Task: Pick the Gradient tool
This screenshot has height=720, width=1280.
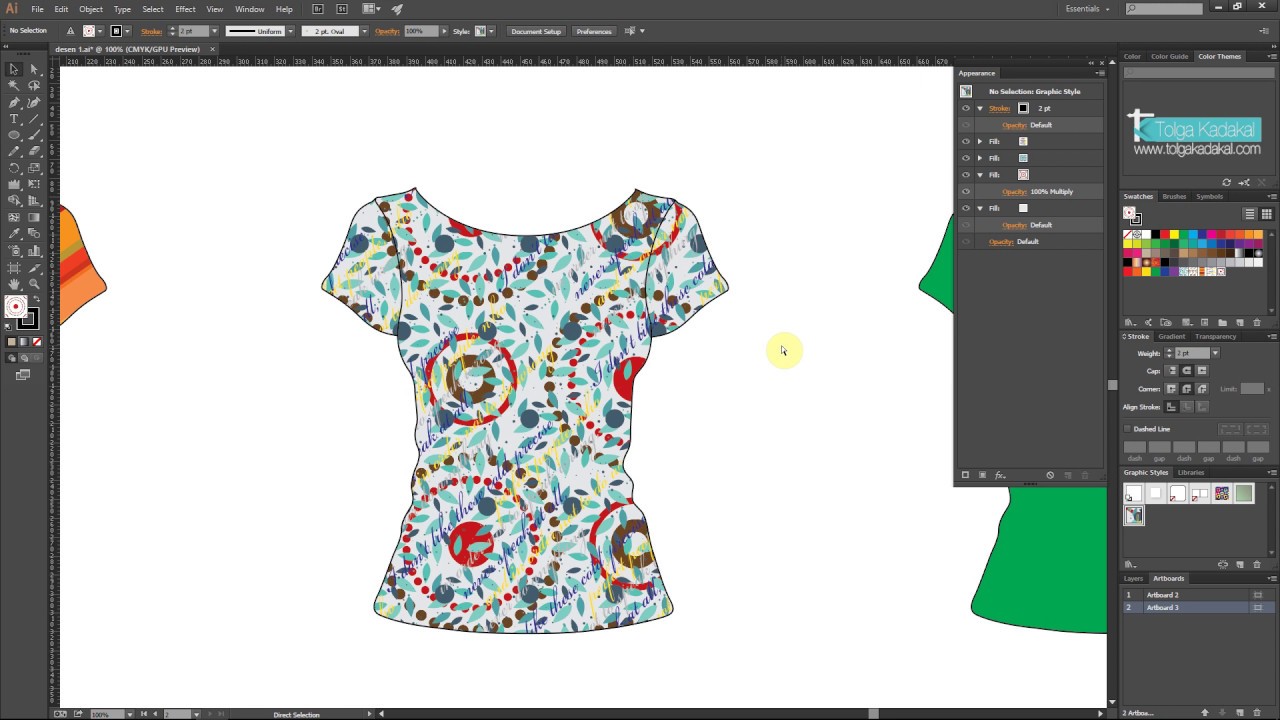Action: pos(34,217)
